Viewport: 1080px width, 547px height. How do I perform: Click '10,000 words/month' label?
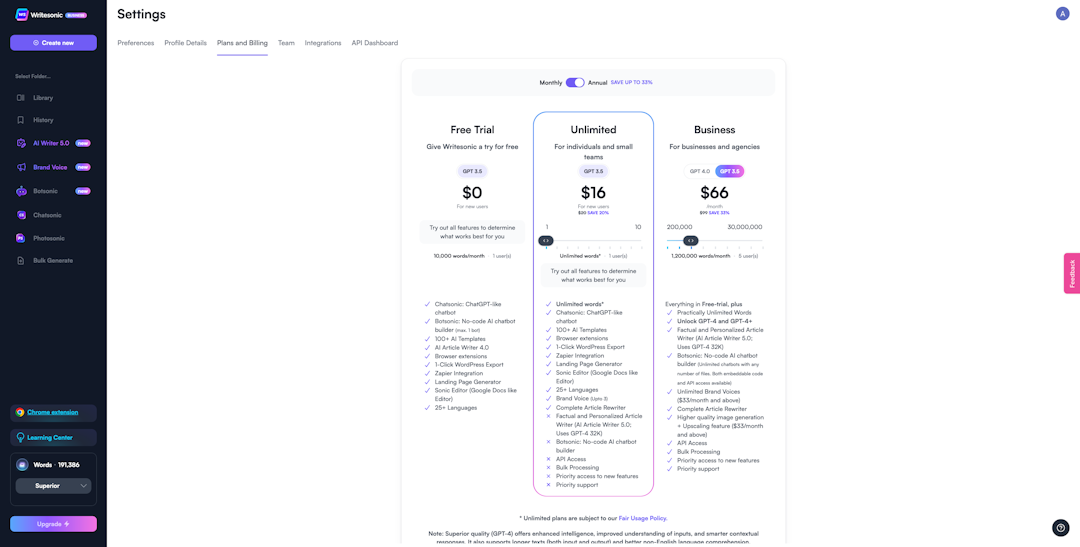click(x=461, y=256)
